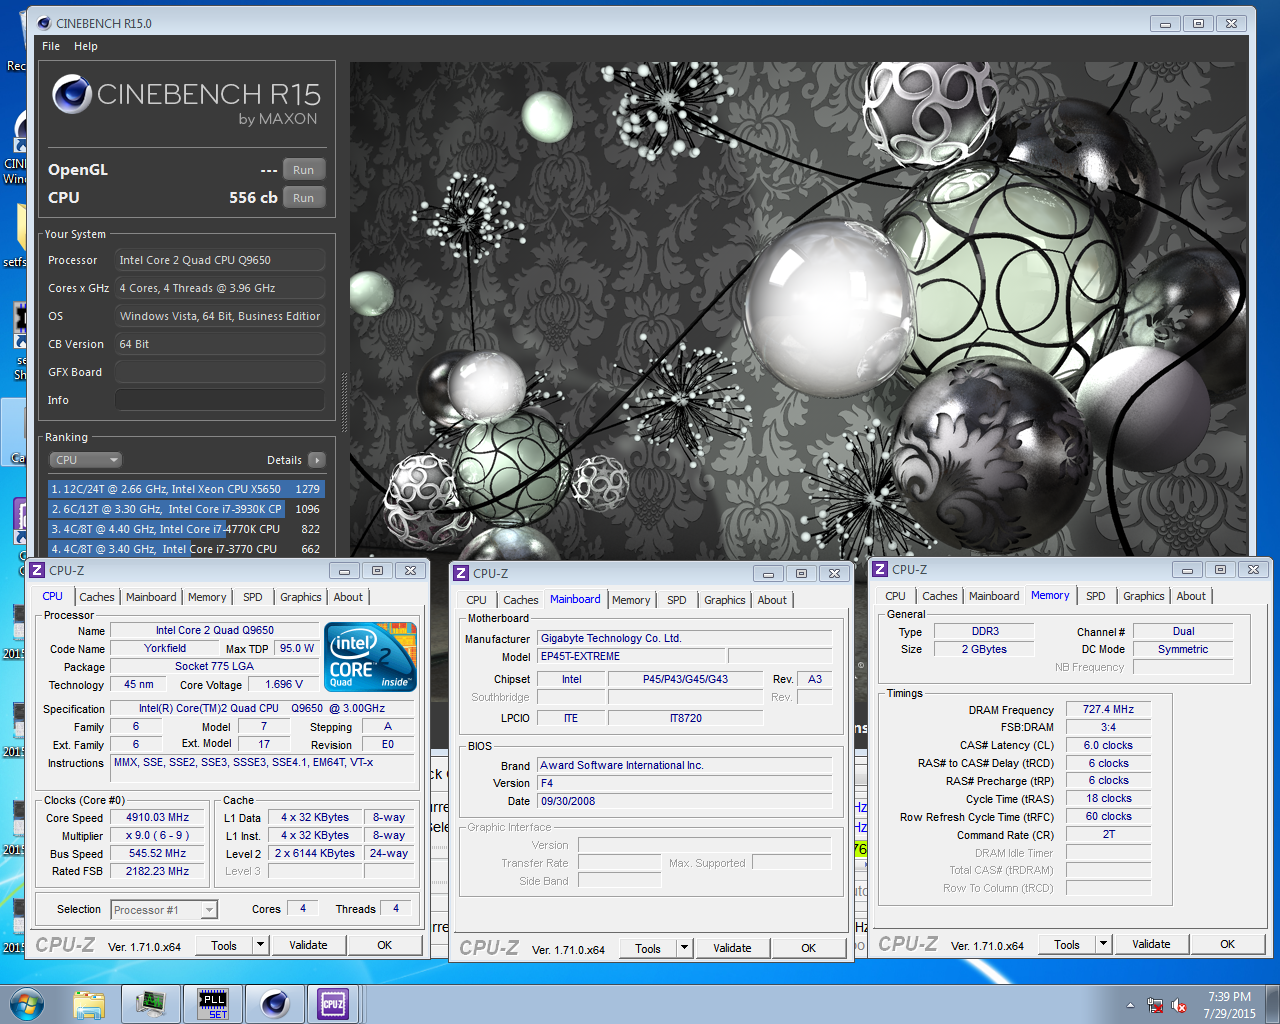Open Tools dropdown arrow in Mainboard window

point(684,948)
